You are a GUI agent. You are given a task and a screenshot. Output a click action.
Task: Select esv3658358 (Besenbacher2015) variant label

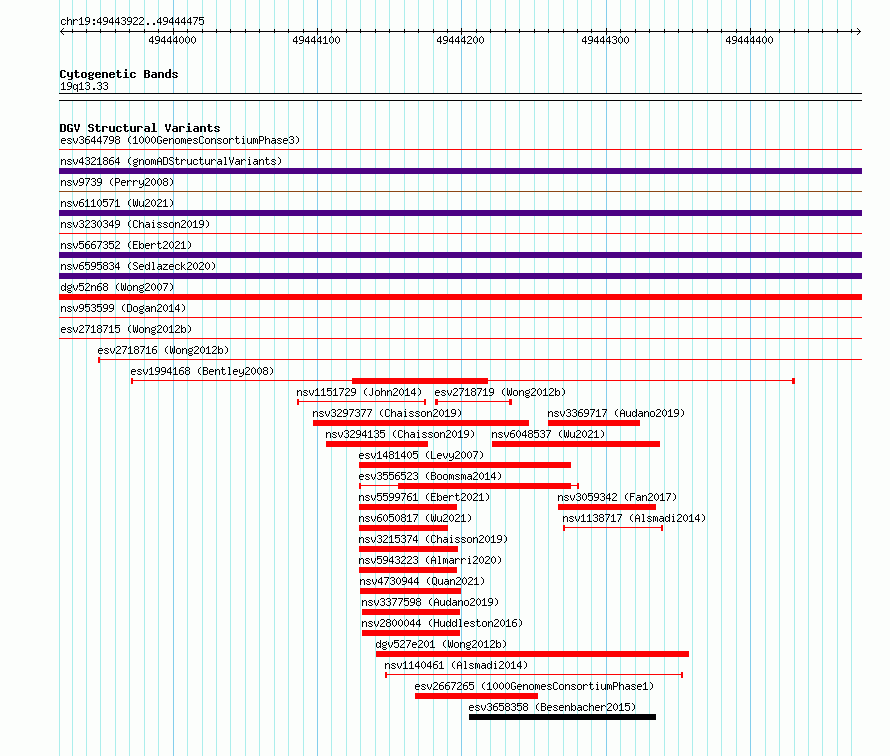(552, 707)
